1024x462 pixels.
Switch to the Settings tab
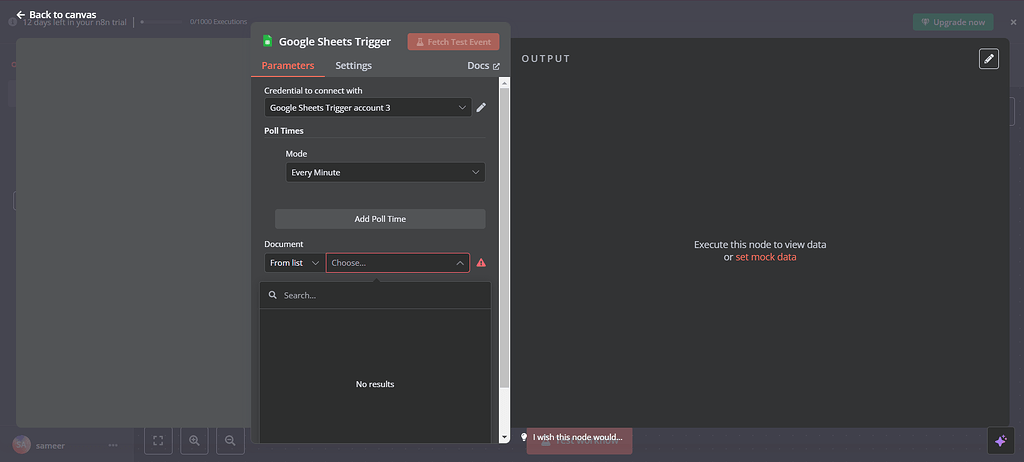pos(353,66)
